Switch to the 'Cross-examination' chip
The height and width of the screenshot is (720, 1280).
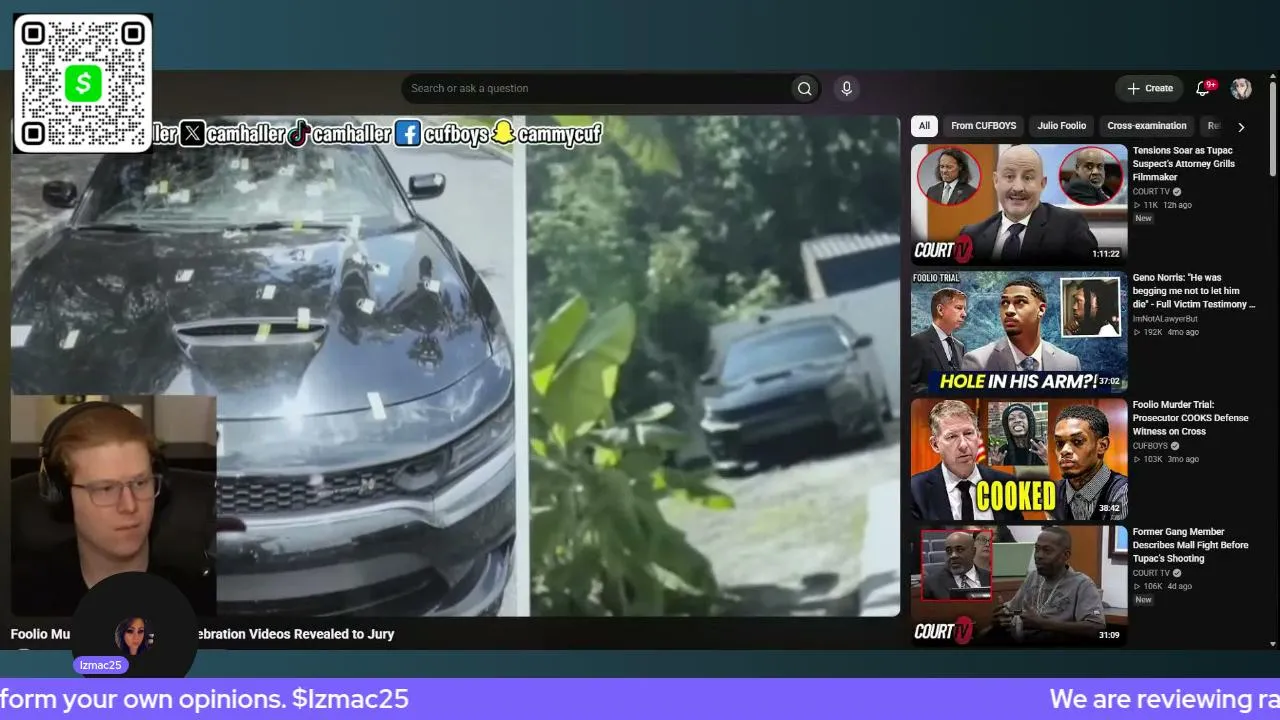tap(1146, 126)
